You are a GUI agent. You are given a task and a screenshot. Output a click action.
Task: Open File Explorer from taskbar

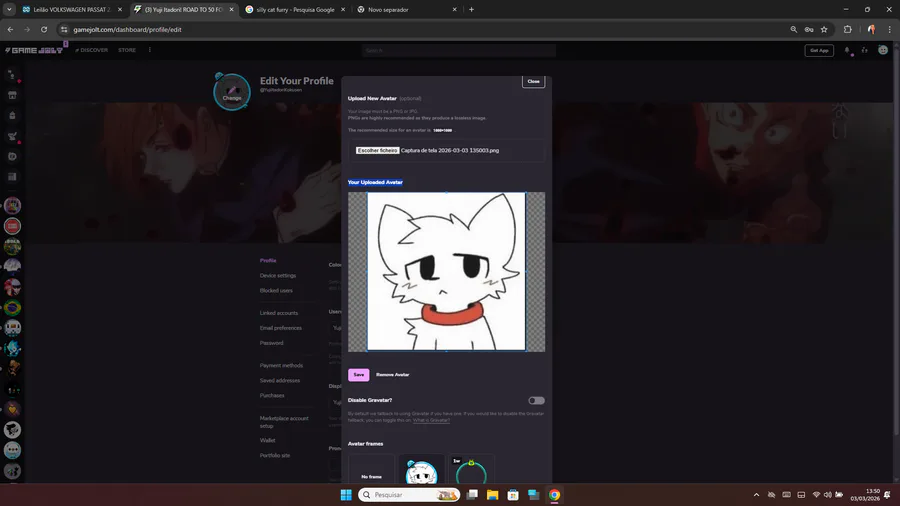(492, 495)
